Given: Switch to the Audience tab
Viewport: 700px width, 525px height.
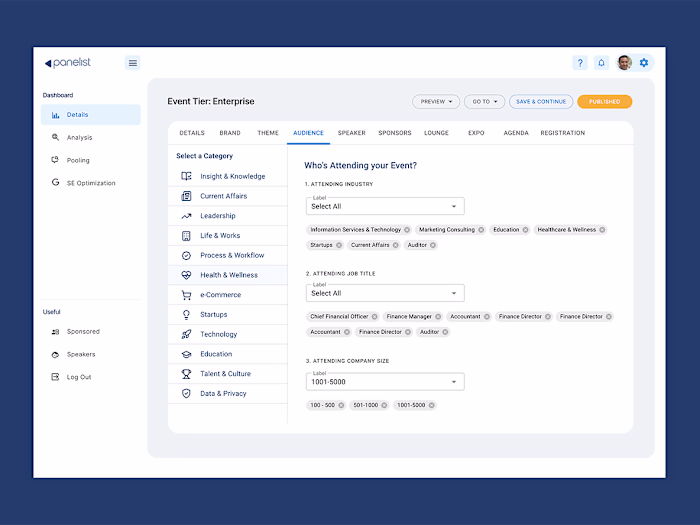Looking at the screenshot, I should point(308,133).
